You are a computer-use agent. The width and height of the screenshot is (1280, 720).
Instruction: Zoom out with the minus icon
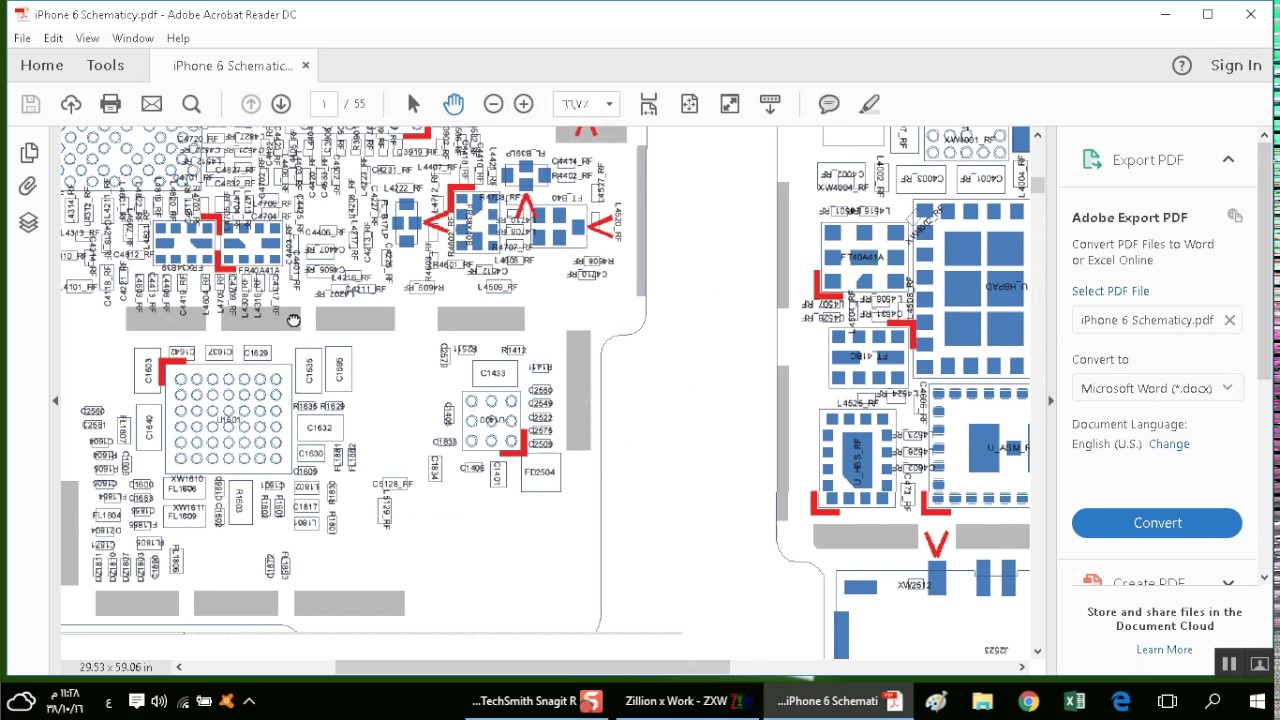pos(493,104)
